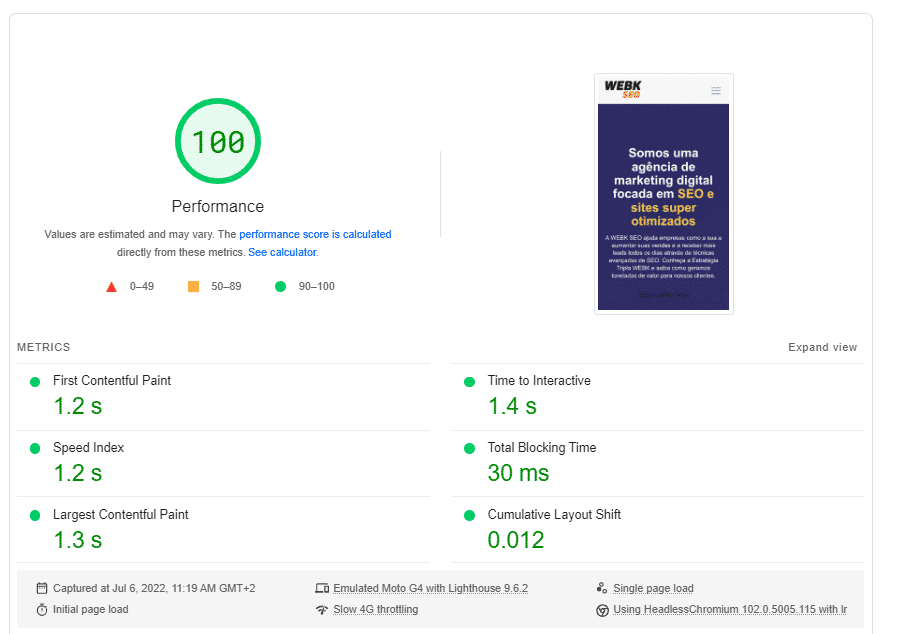The image size is (908, 634).
Task: Click the orange square legend marker for 50–89
Action: coord(194,286)
